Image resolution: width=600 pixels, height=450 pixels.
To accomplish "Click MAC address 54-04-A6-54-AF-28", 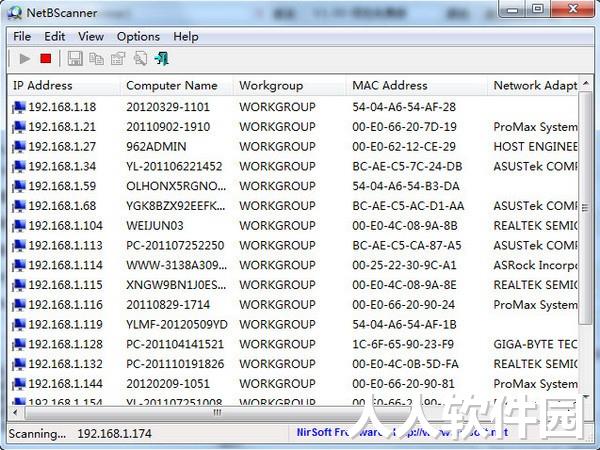I will pyautogui.click(x=404, y=107).
